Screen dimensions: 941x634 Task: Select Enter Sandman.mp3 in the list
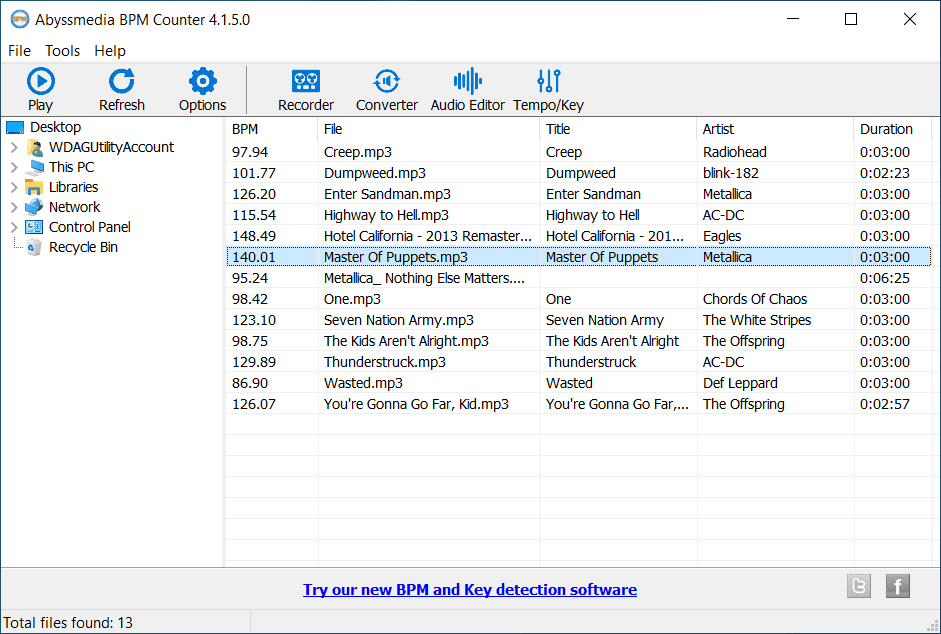click(579, 194)
